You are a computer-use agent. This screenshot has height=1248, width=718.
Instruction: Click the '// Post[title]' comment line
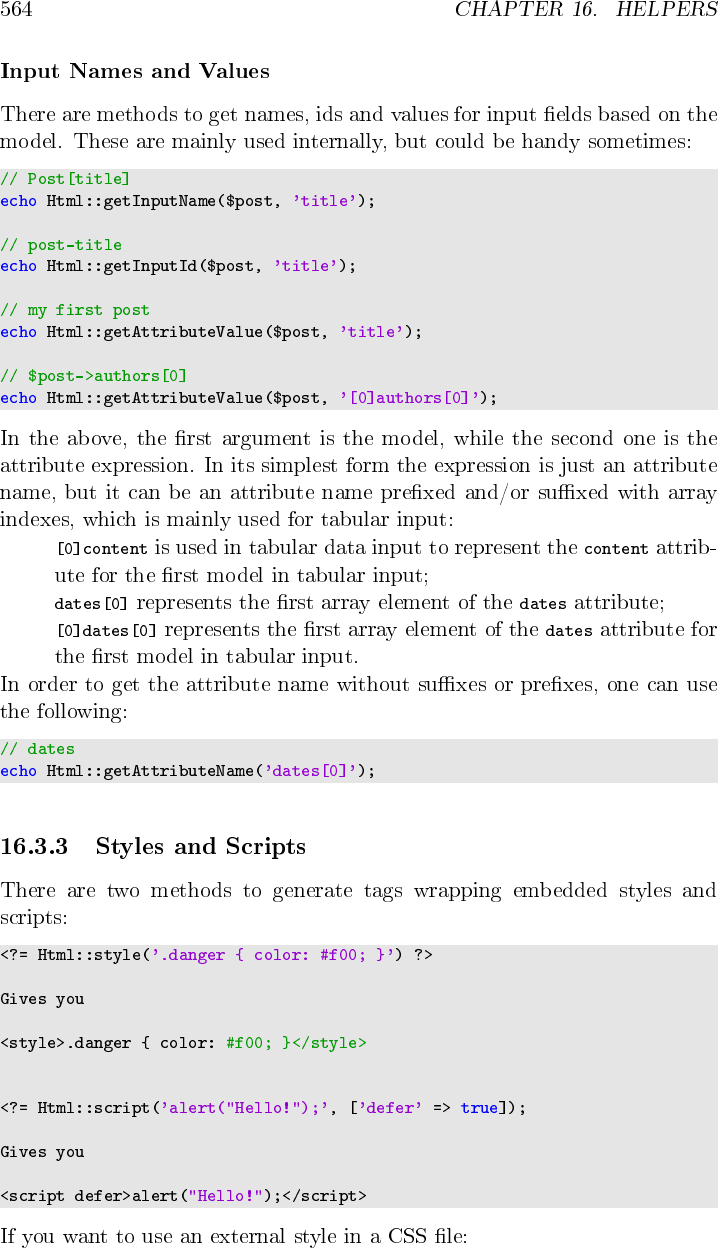[65, 179]
